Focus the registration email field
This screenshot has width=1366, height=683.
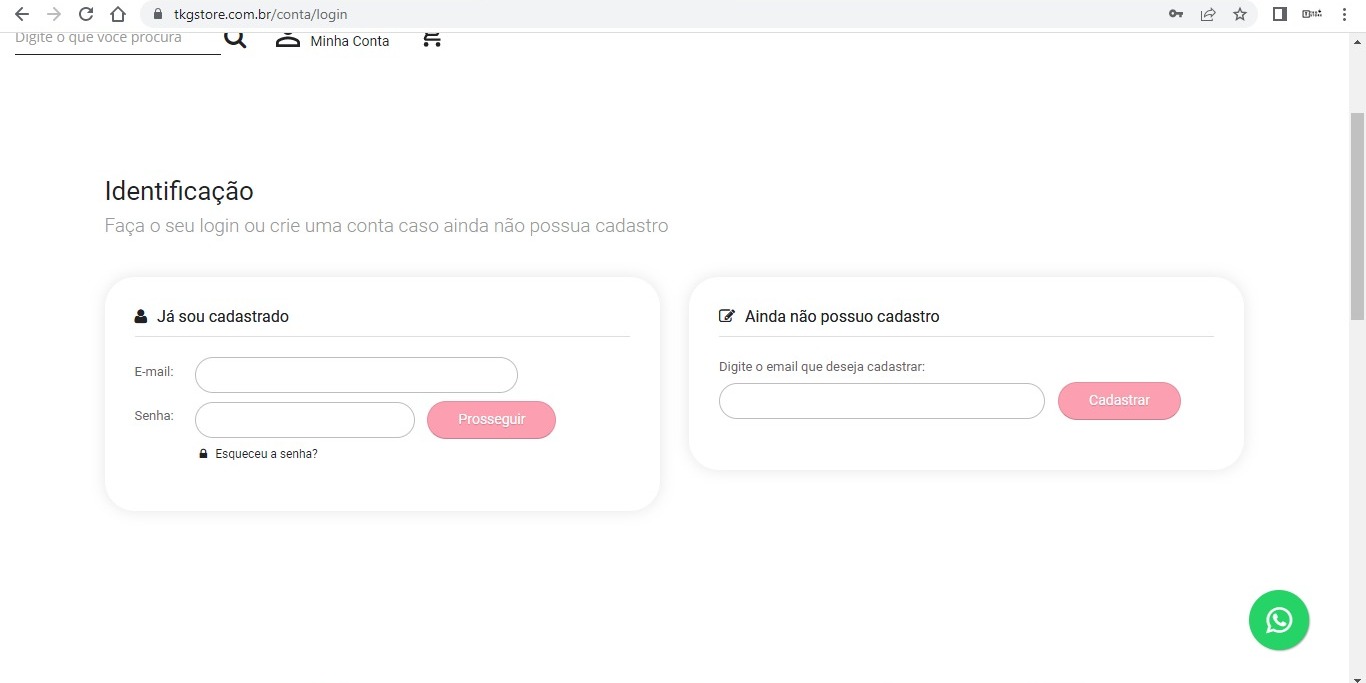(x=882, y=401)
